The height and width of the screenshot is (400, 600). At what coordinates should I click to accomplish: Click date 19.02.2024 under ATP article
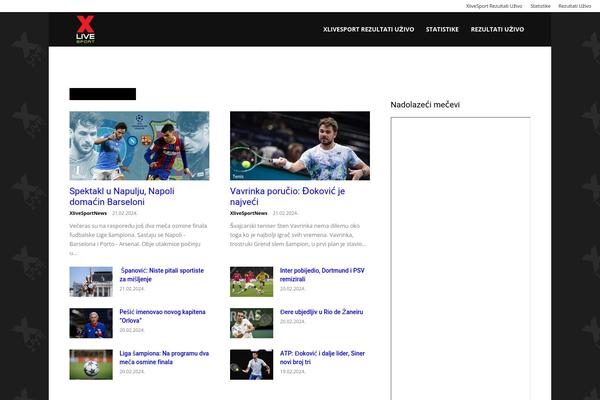[292, 371]
